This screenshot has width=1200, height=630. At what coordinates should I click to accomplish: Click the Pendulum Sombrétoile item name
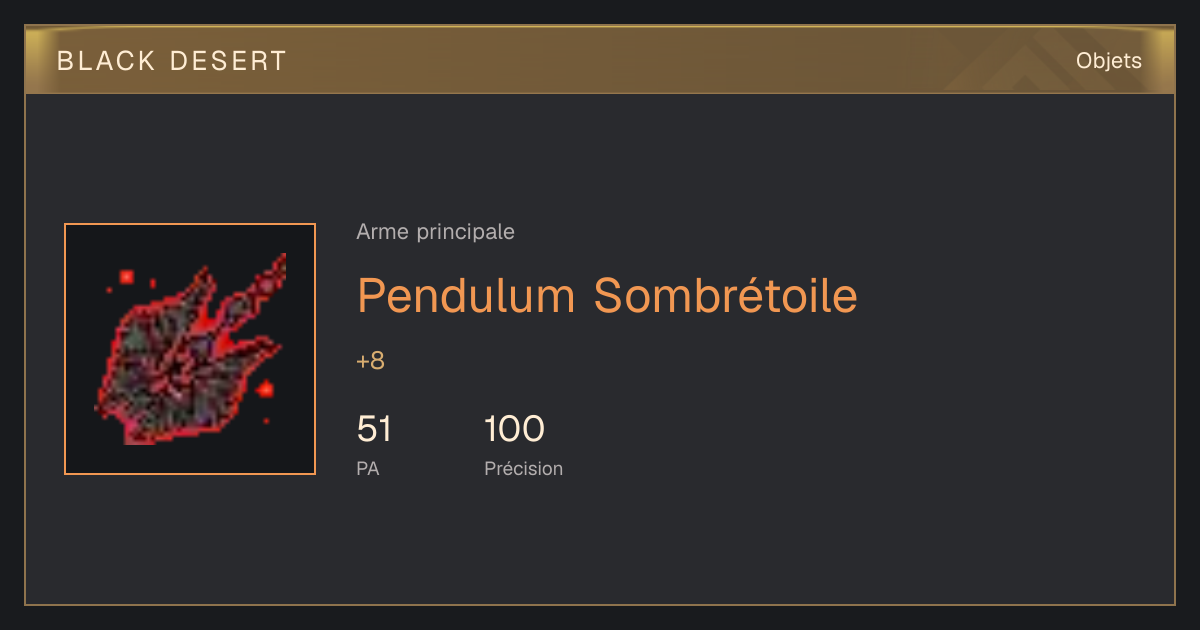click(x=607, y=295)
